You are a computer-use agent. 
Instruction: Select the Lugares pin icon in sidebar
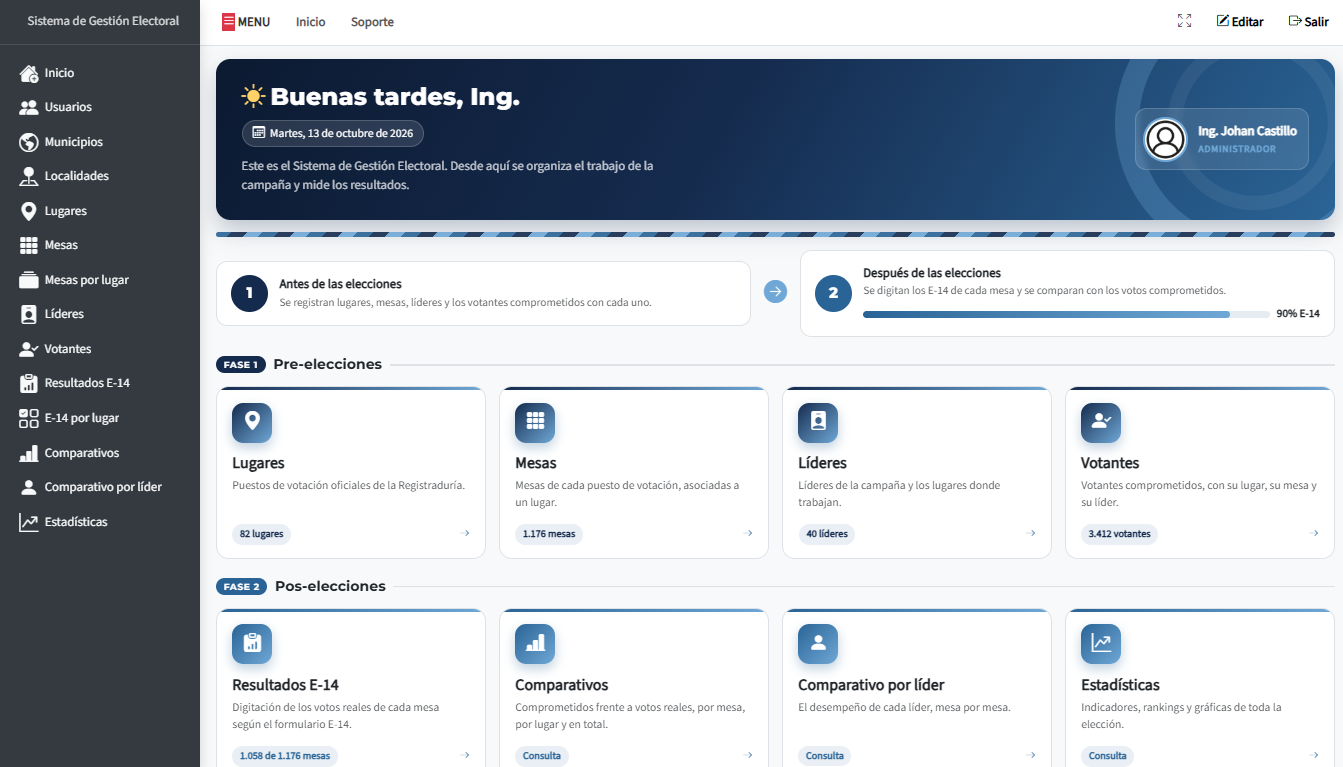pos(29,211)
